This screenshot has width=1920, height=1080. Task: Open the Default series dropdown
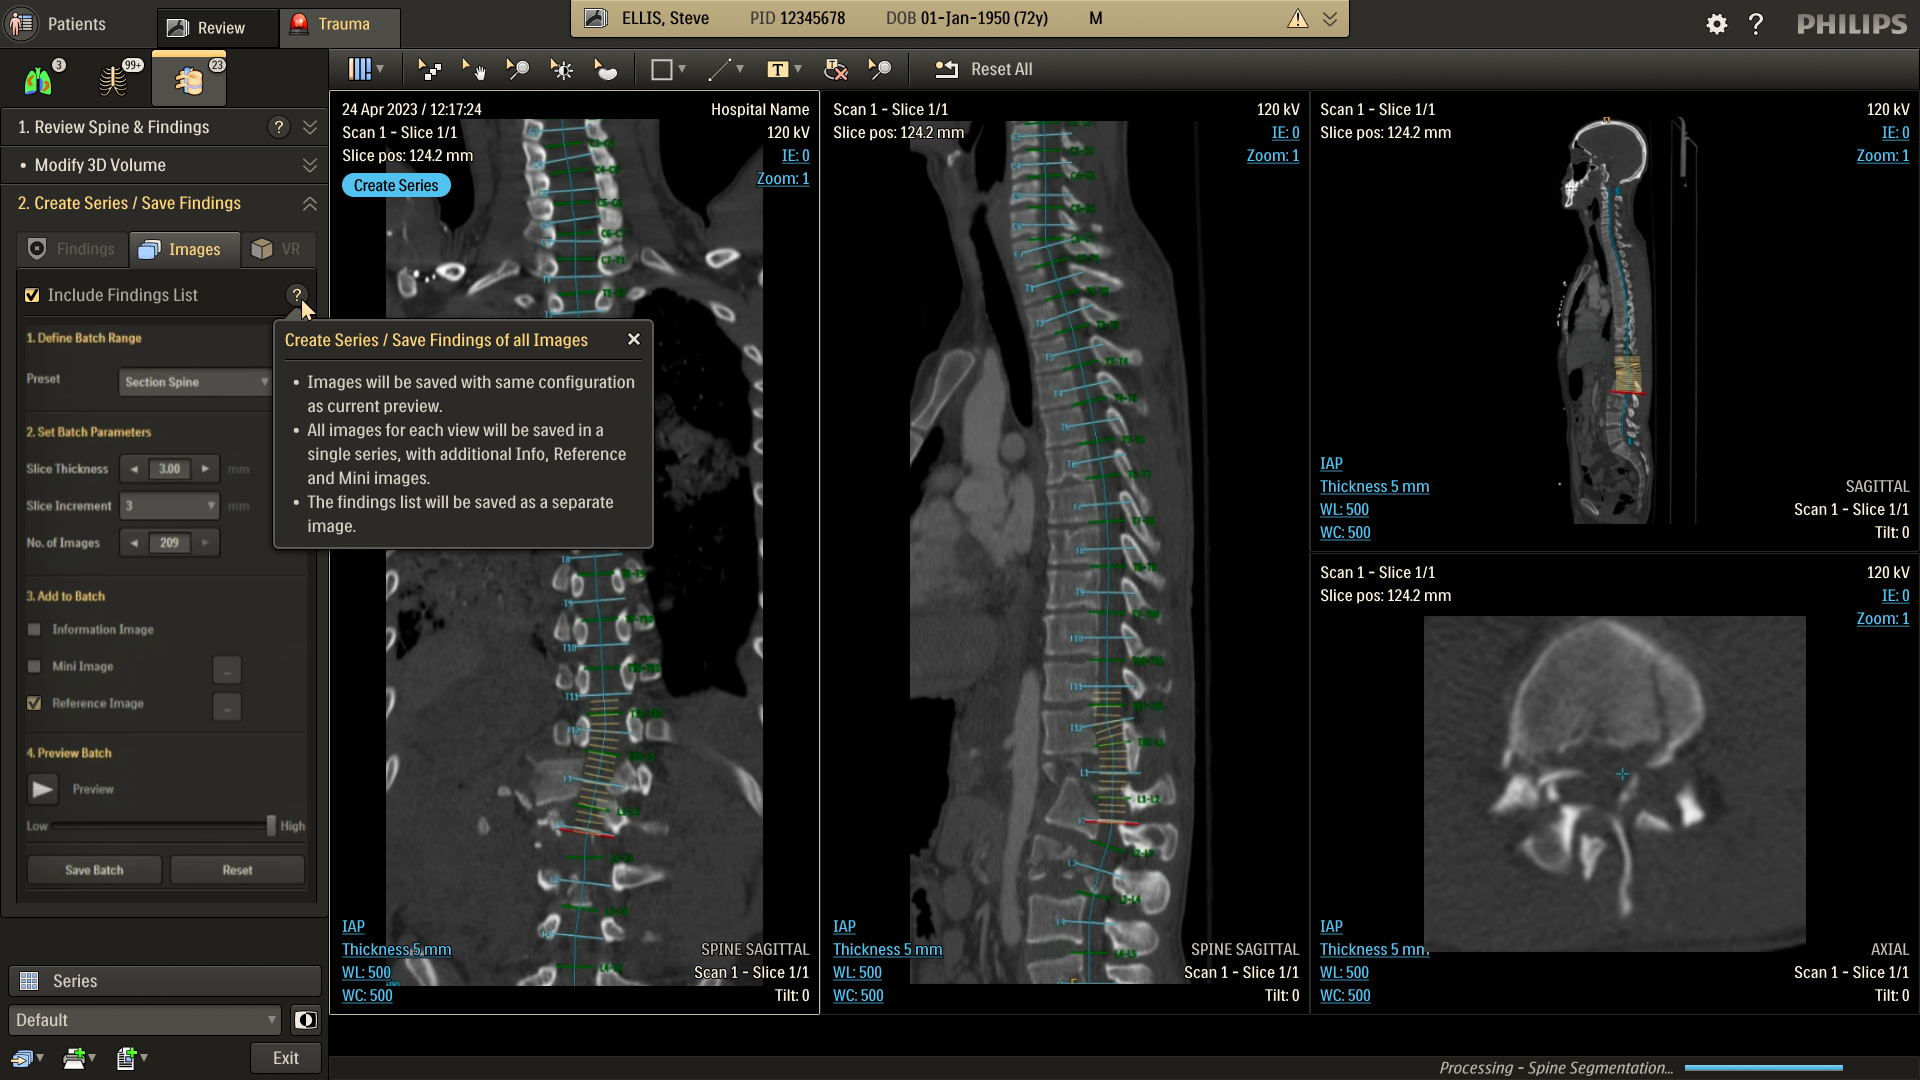pos(145,1020)
